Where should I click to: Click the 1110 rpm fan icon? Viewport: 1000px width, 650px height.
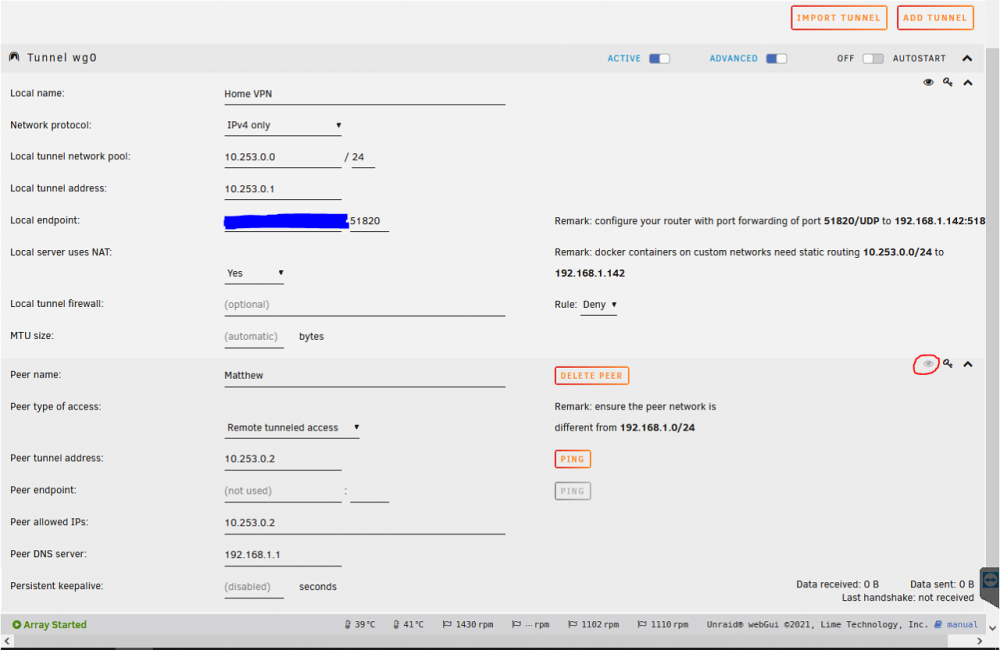[x=642, y=624]
